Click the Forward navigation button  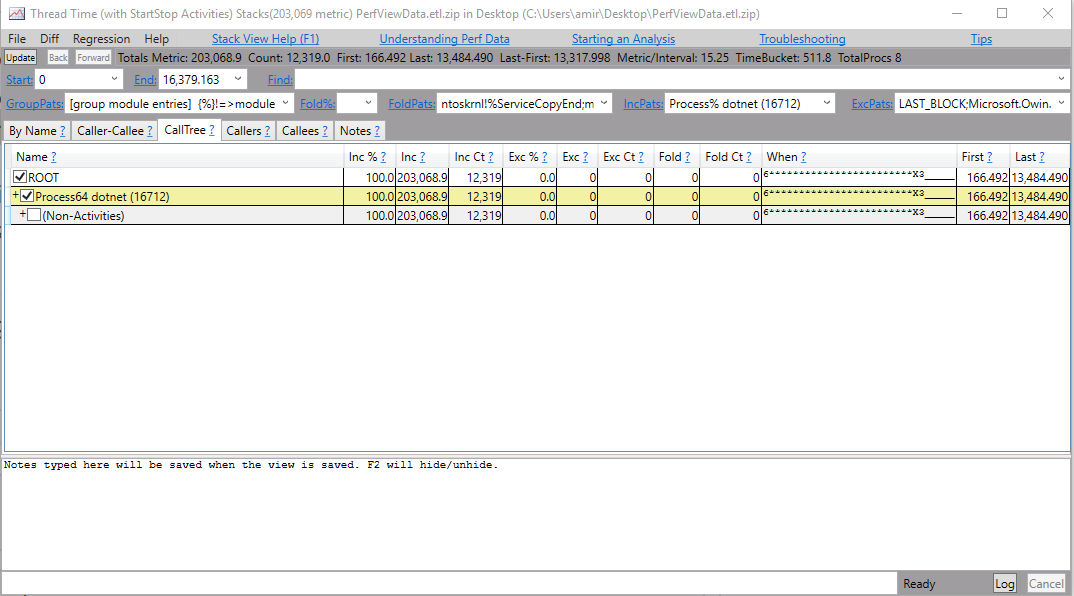pyautogui.click(x=93, y=57)
